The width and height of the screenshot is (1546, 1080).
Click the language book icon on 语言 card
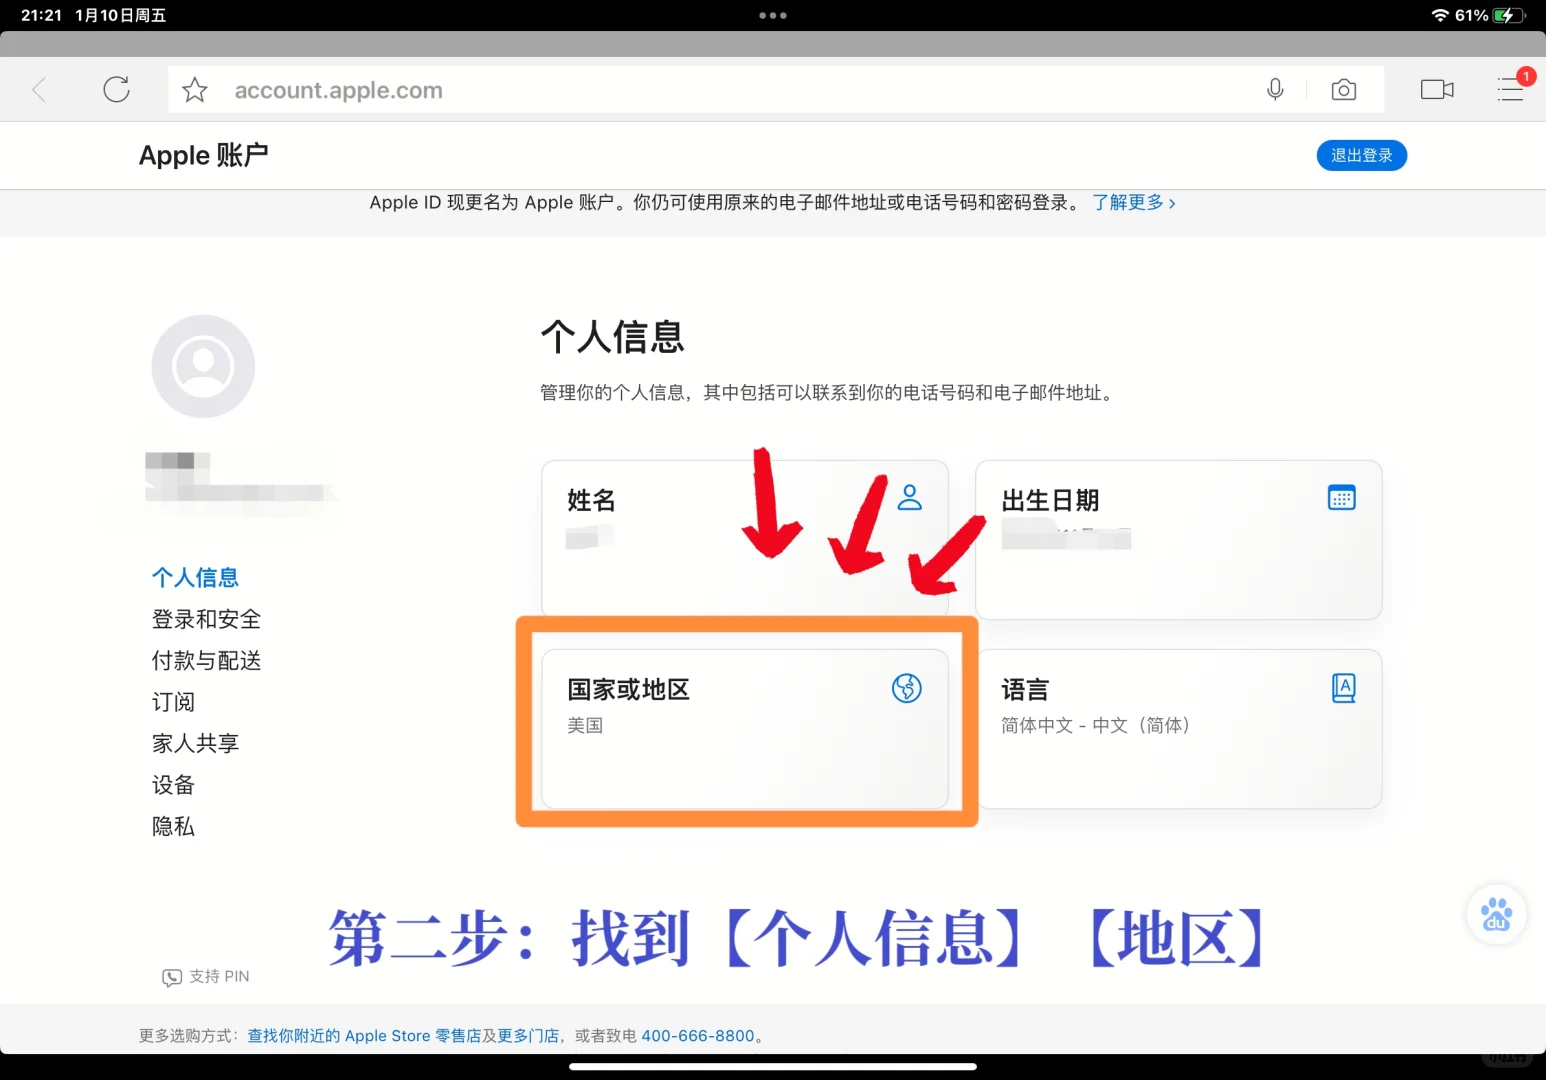tap(1344, 688)
